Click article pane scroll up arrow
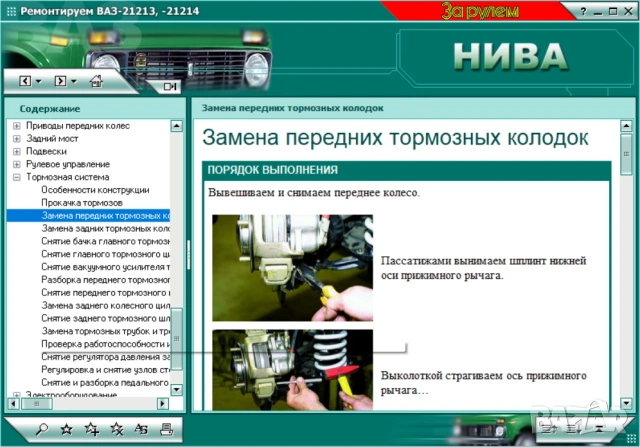The image size is (640, 447). point(626,126)
